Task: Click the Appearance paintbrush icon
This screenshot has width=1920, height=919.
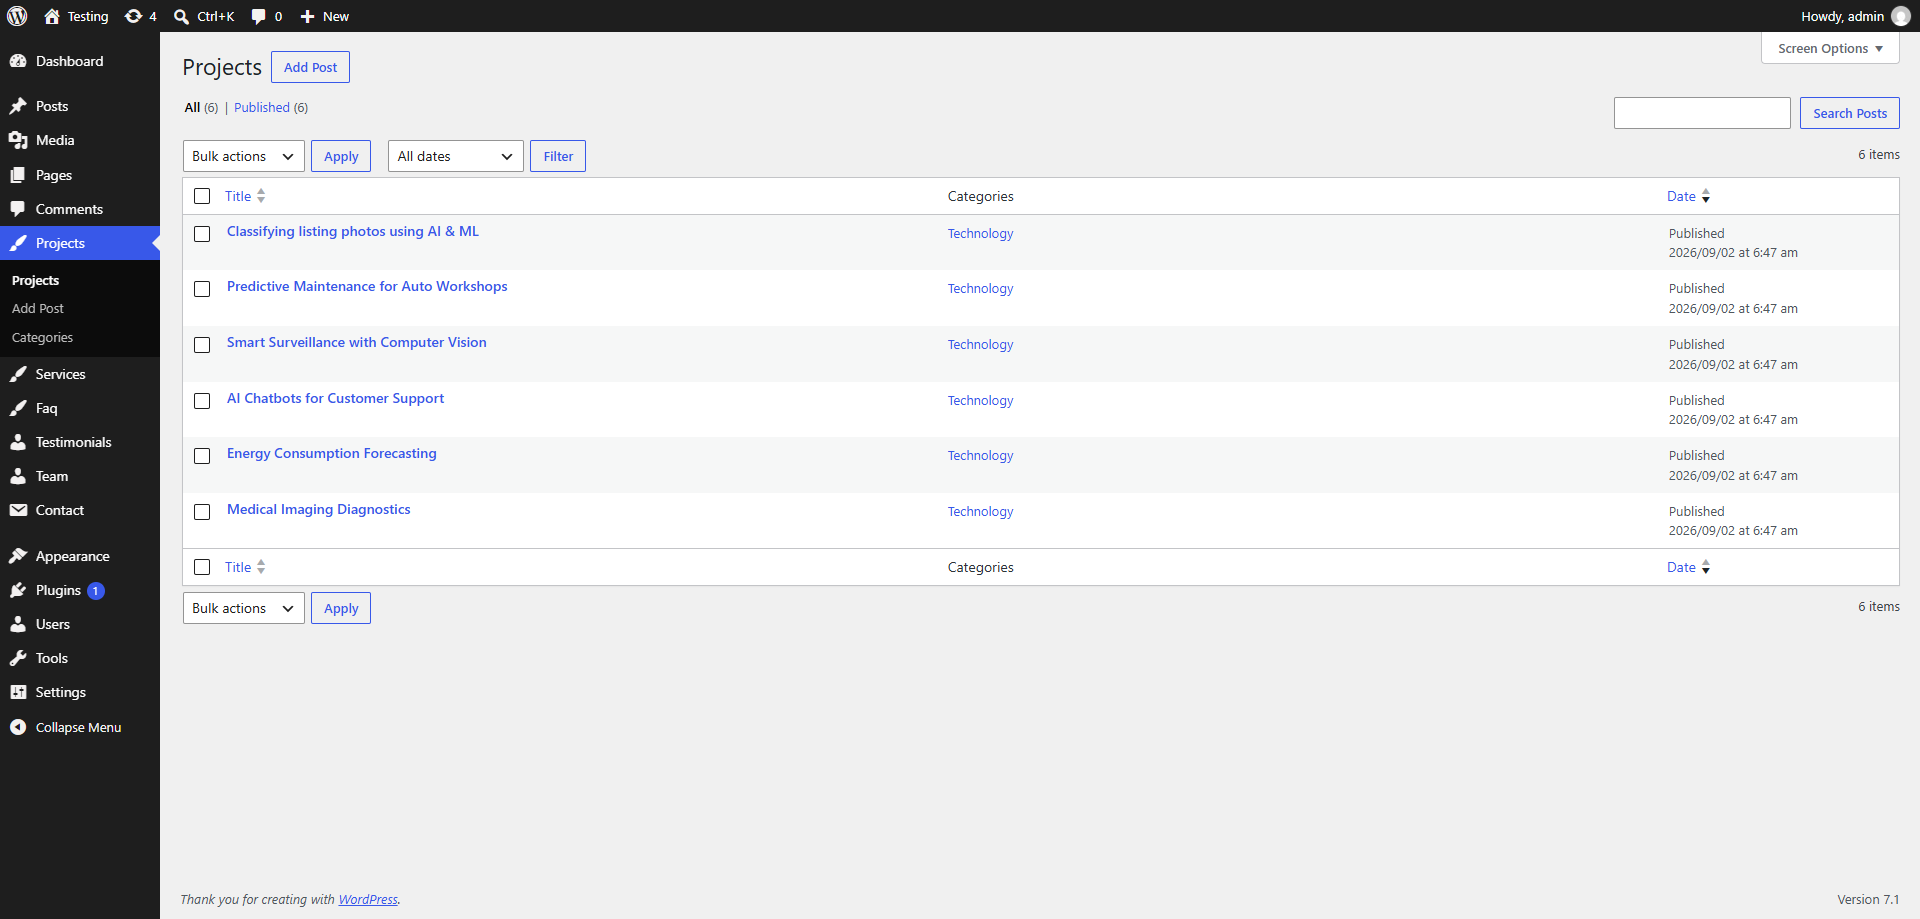Action: coord(18,556)
